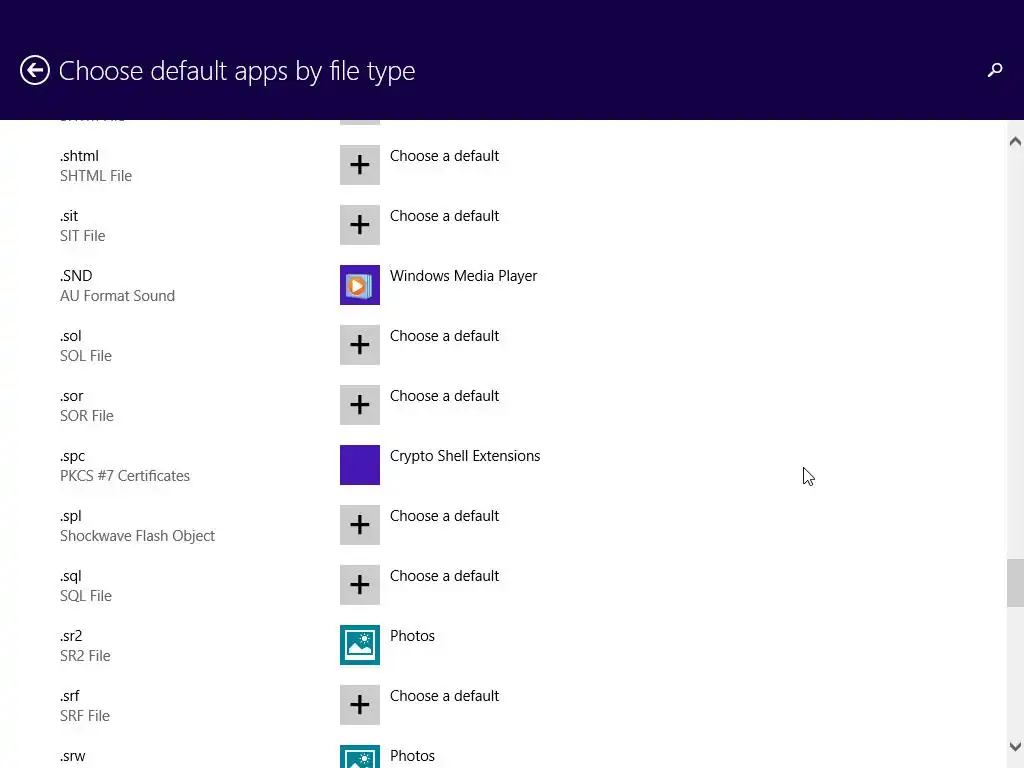Click the back arrow button
The width and height of the screenshot is (1024, 768).
[x=35, y=71]
